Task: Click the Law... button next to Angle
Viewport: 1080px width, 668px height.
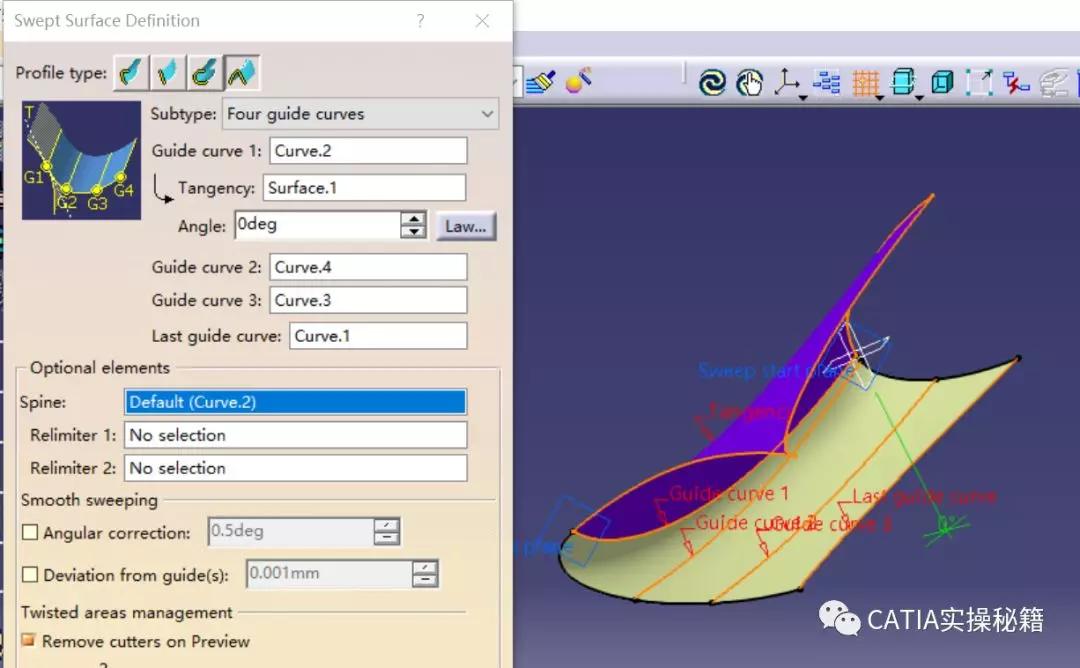Action: pos(466,226)
